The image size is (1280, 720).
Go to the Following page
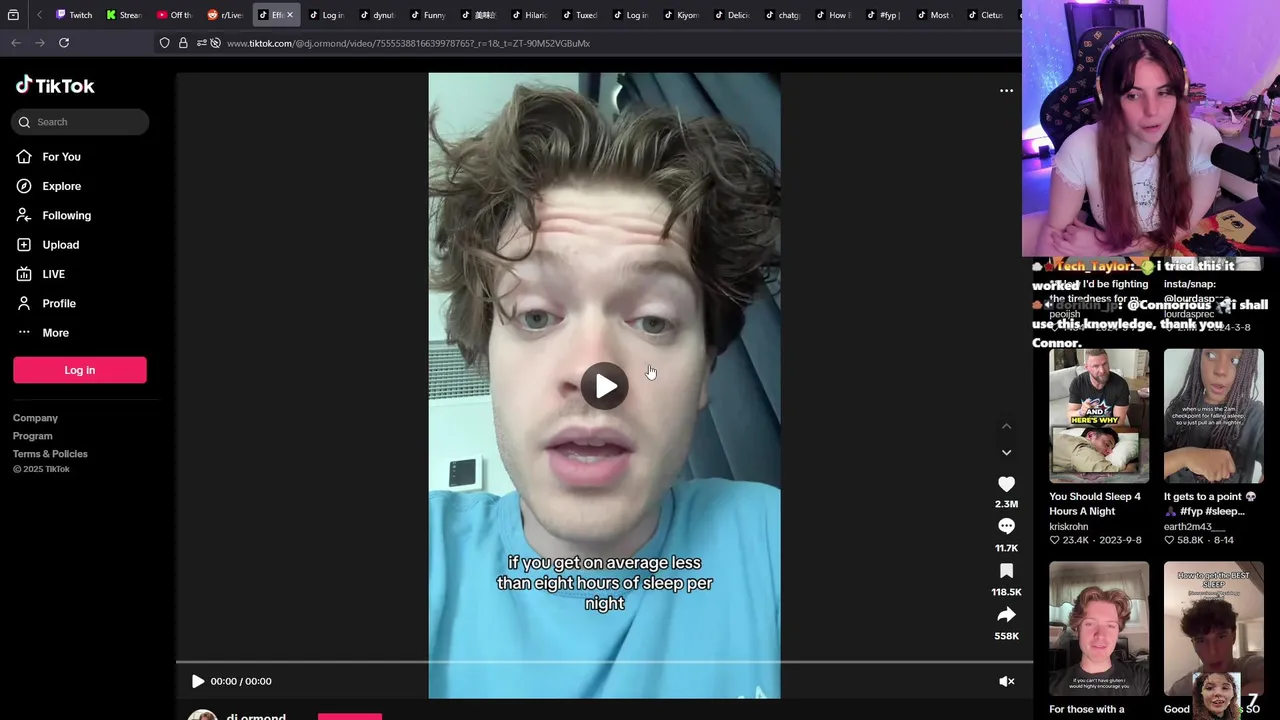coord(66,215)
